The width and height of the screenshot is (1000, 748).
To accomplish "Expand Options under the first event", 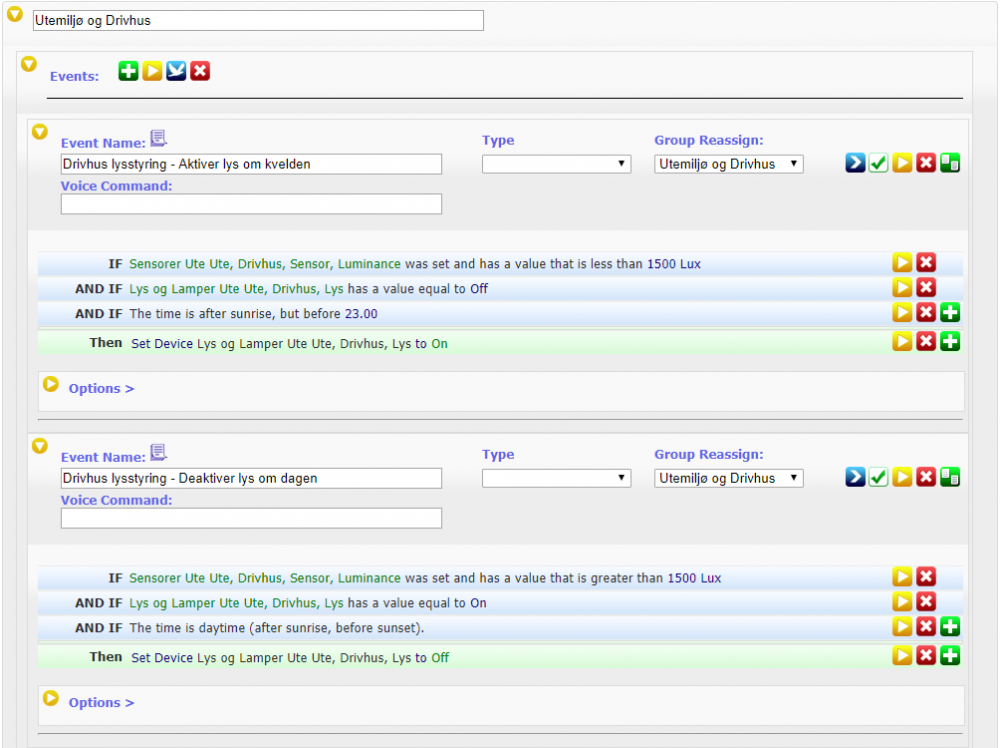I will click(51, 384).
